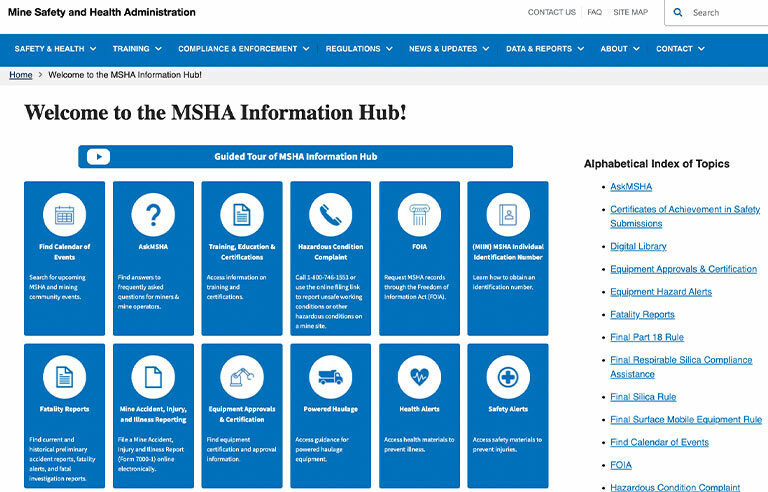The height and width of the screenshot is (492, 768).
Task: Click the Powered Haulage truck icon
Action: pyautogui.click(x=331, y=377)
